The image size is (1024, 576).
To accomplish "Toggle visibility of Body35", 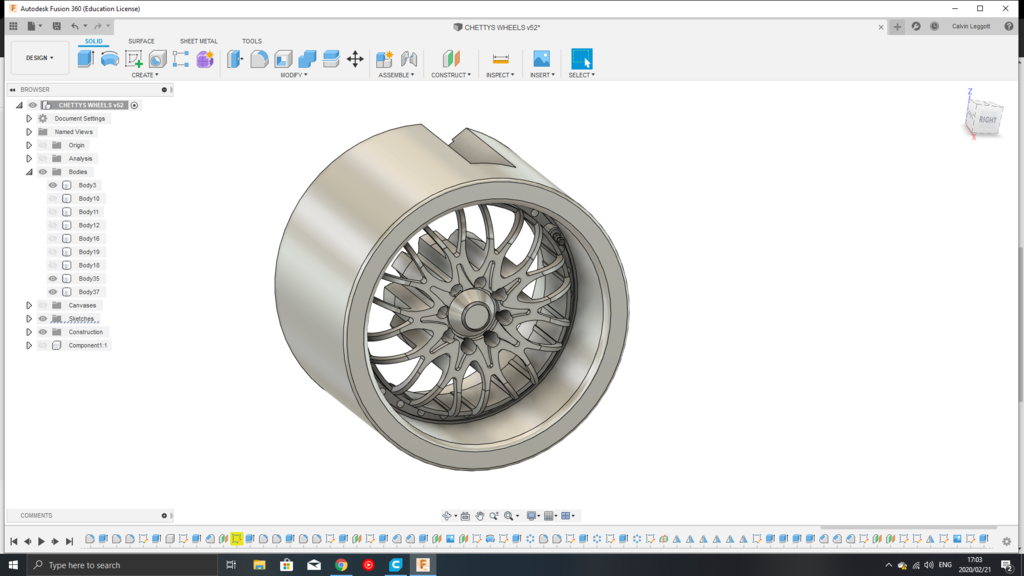I will pos(52,278).
